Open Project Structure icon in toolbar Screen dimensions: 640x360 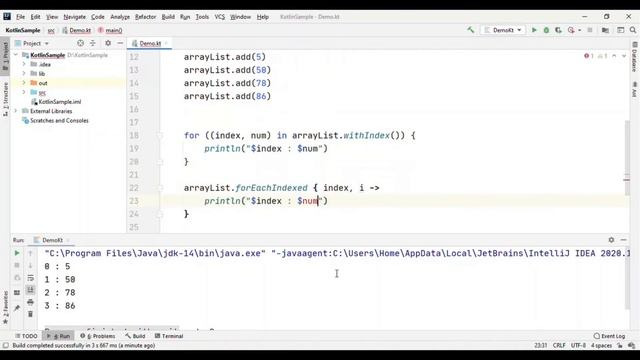tap(605, 30)
